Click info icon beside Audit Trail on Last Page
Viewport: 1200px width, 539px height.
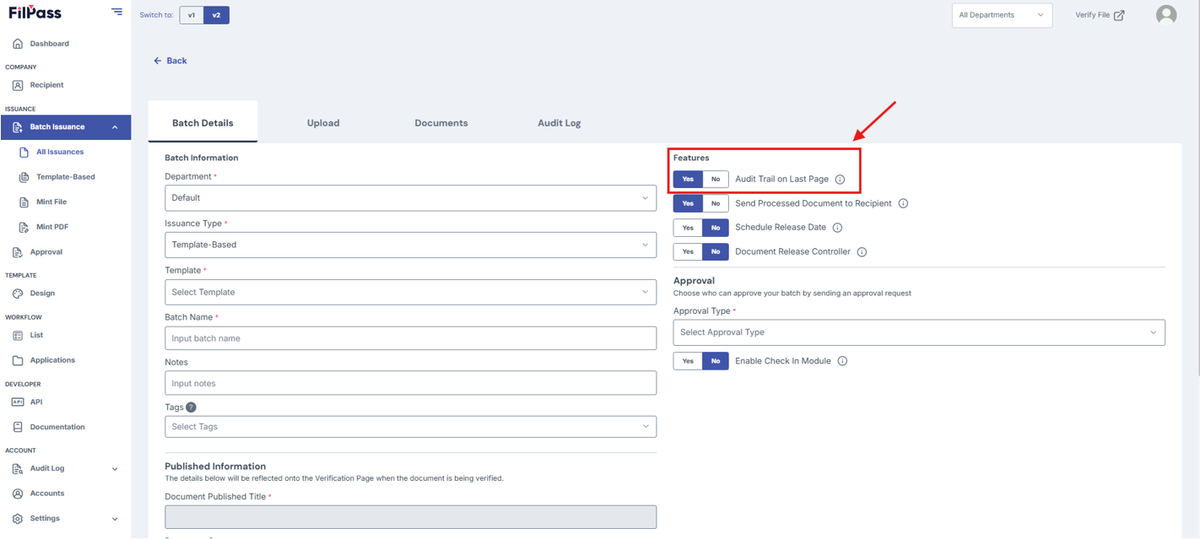(840, 179)
